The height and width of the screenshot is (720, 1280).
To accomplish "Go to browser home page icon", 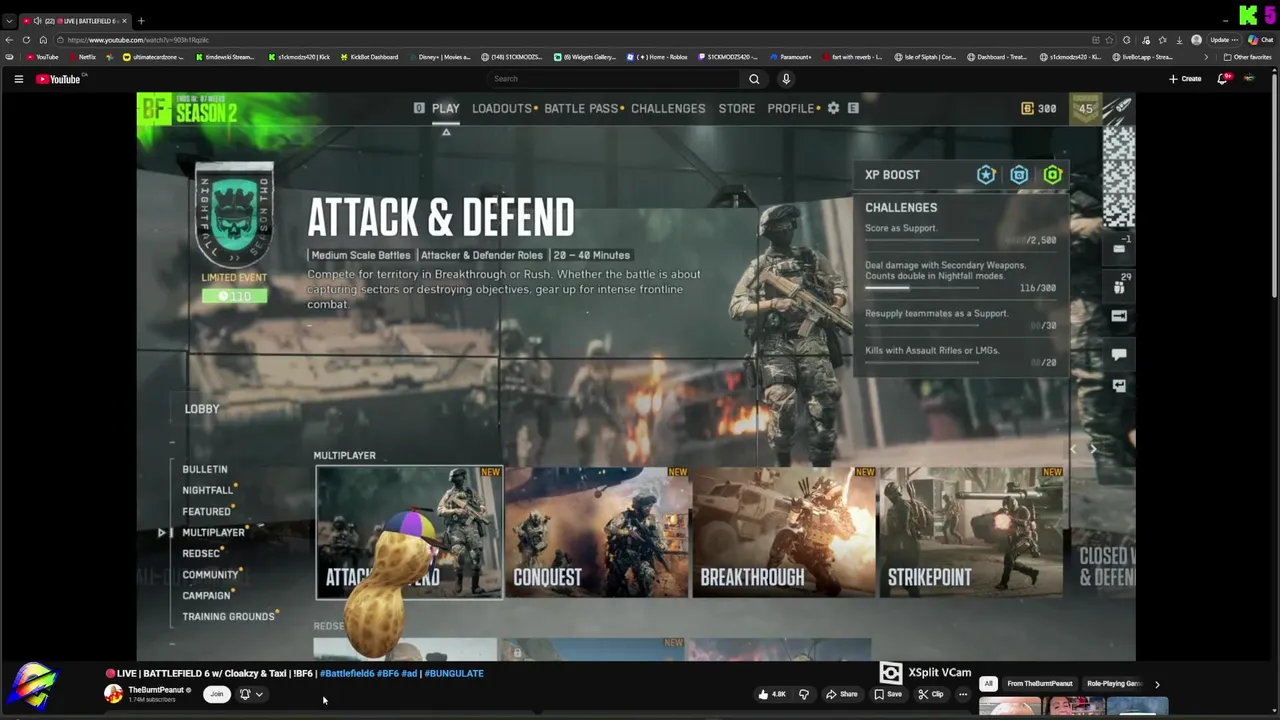I will click(43, 40).
